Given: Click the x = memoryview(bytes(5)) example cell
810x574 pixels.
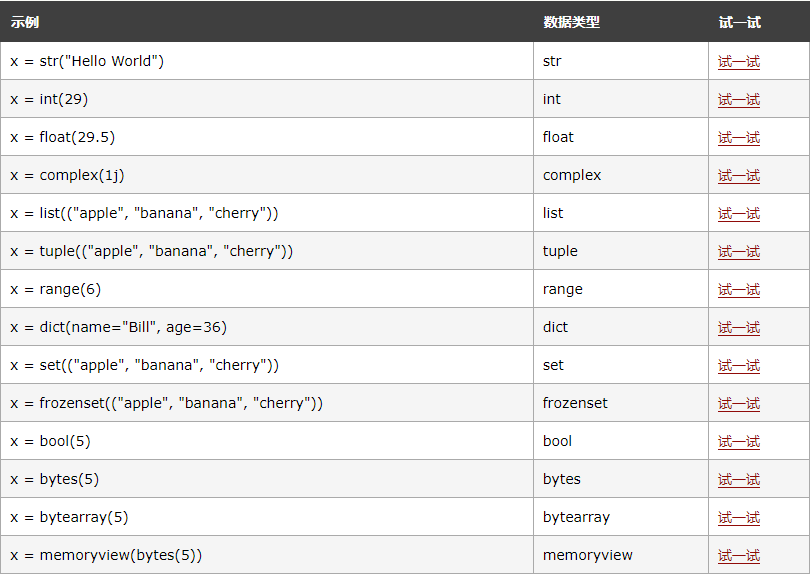Looking at the screenshot, I should pos(106,556).
